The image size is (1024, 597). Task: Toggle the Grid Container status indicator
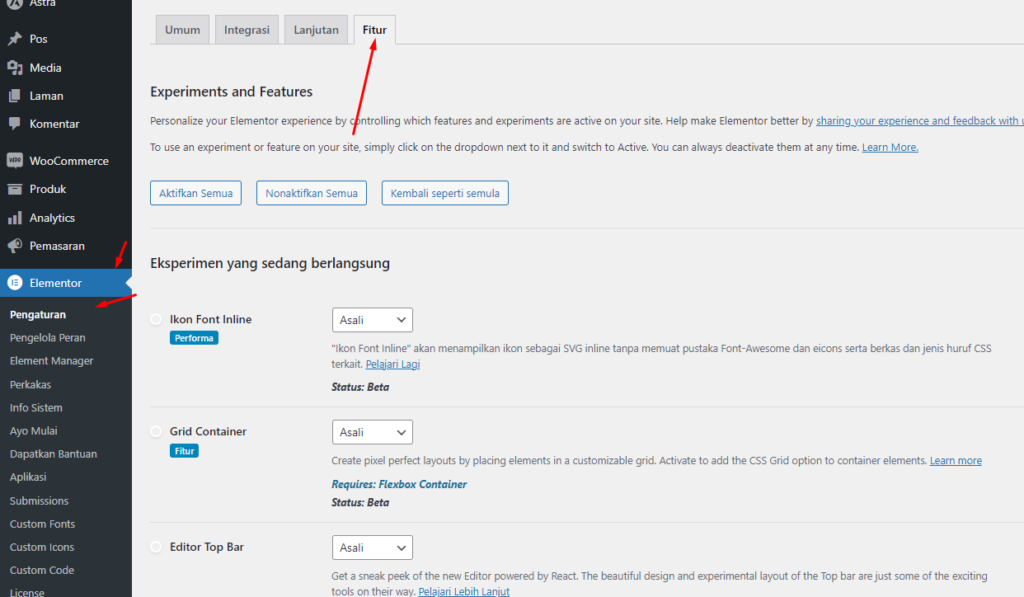coord(155,432)
